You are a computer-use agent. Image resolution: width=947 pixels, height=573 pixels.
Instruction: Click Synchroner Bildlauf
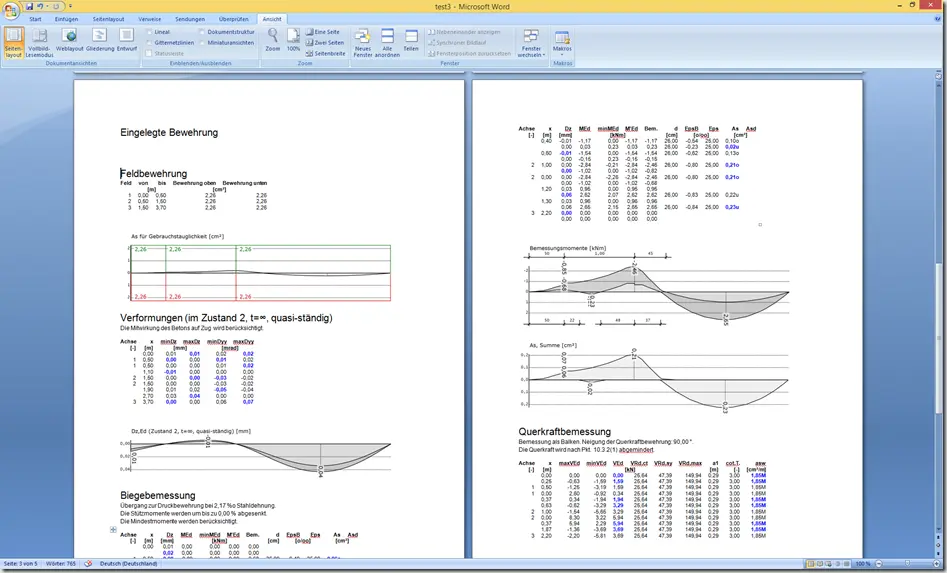457,43
